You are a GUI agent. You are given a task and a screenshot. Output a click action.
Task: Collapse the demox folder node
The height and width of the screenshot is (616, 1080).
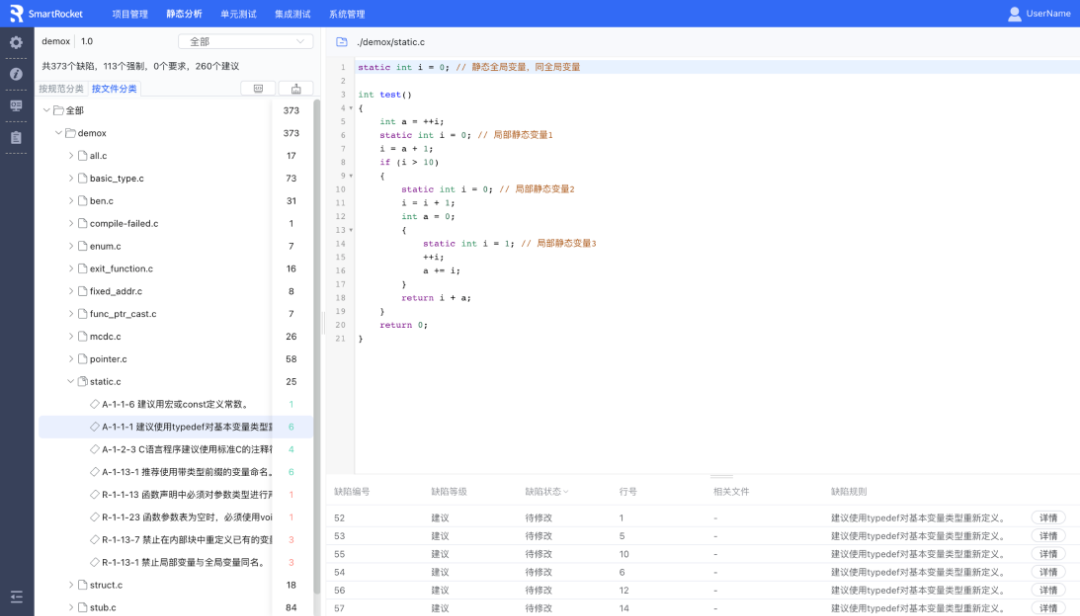coord(59,133)
